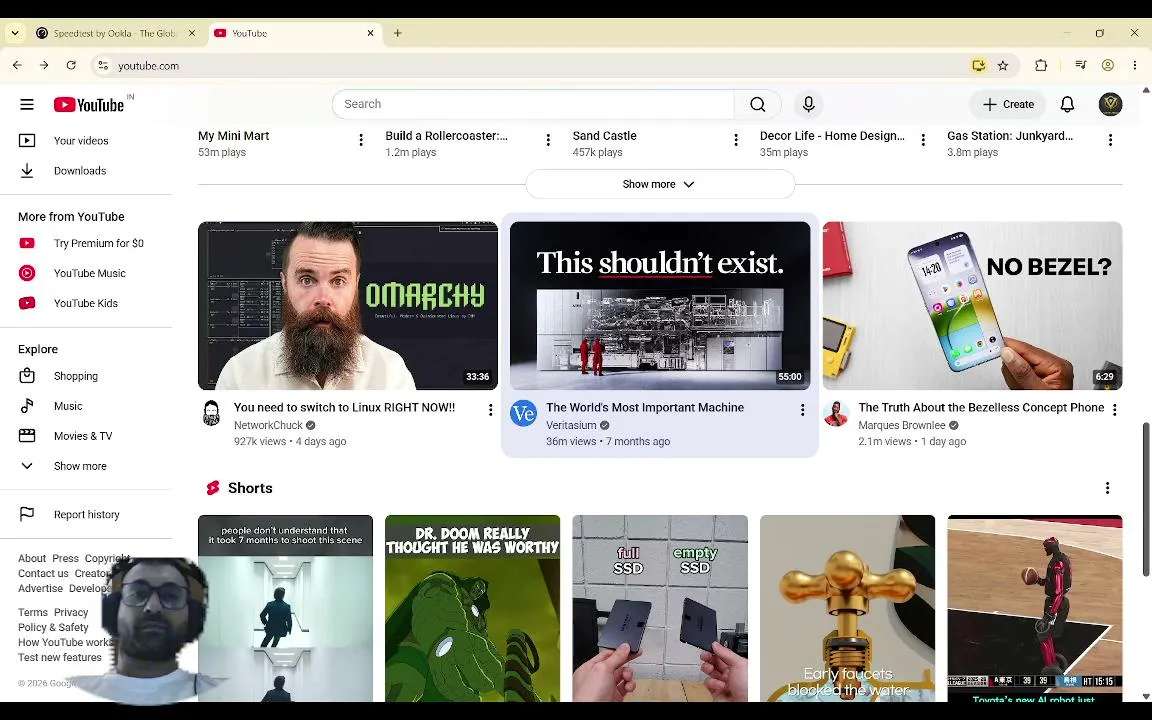Viewport: 1152px width, 720px height.
Task: Open more actions for Linux video
Action: point(490,410)
